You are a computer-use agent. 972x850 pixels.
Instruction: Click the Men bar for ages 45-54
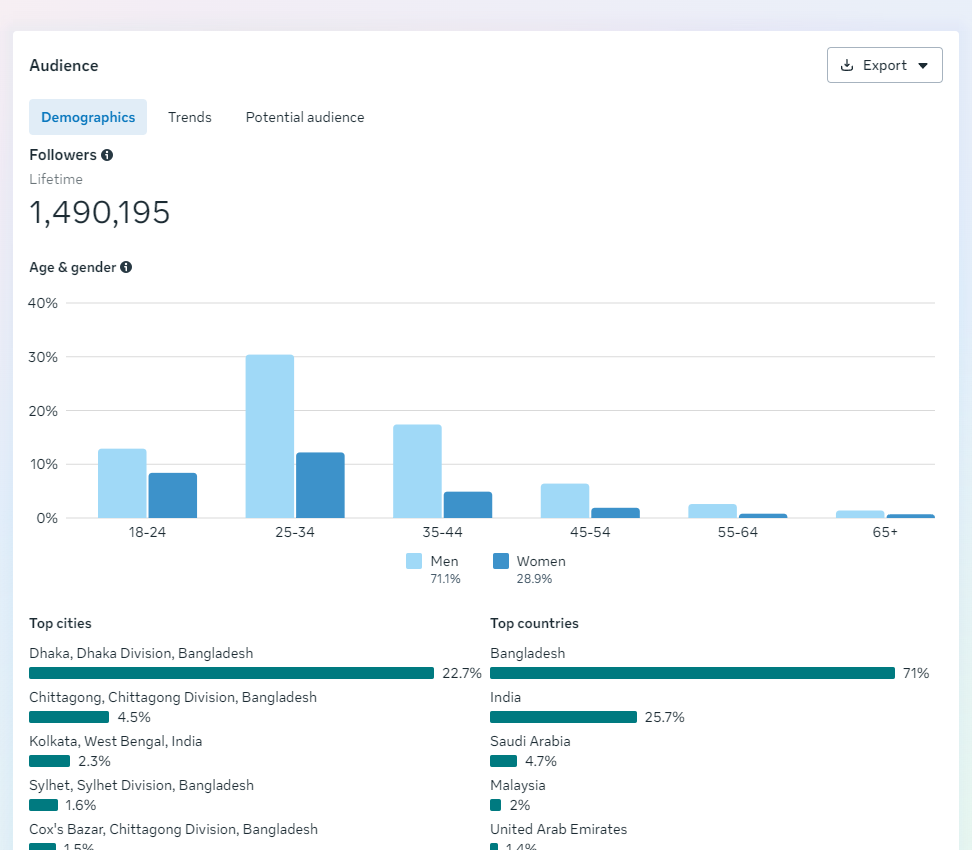click(565, 501)
